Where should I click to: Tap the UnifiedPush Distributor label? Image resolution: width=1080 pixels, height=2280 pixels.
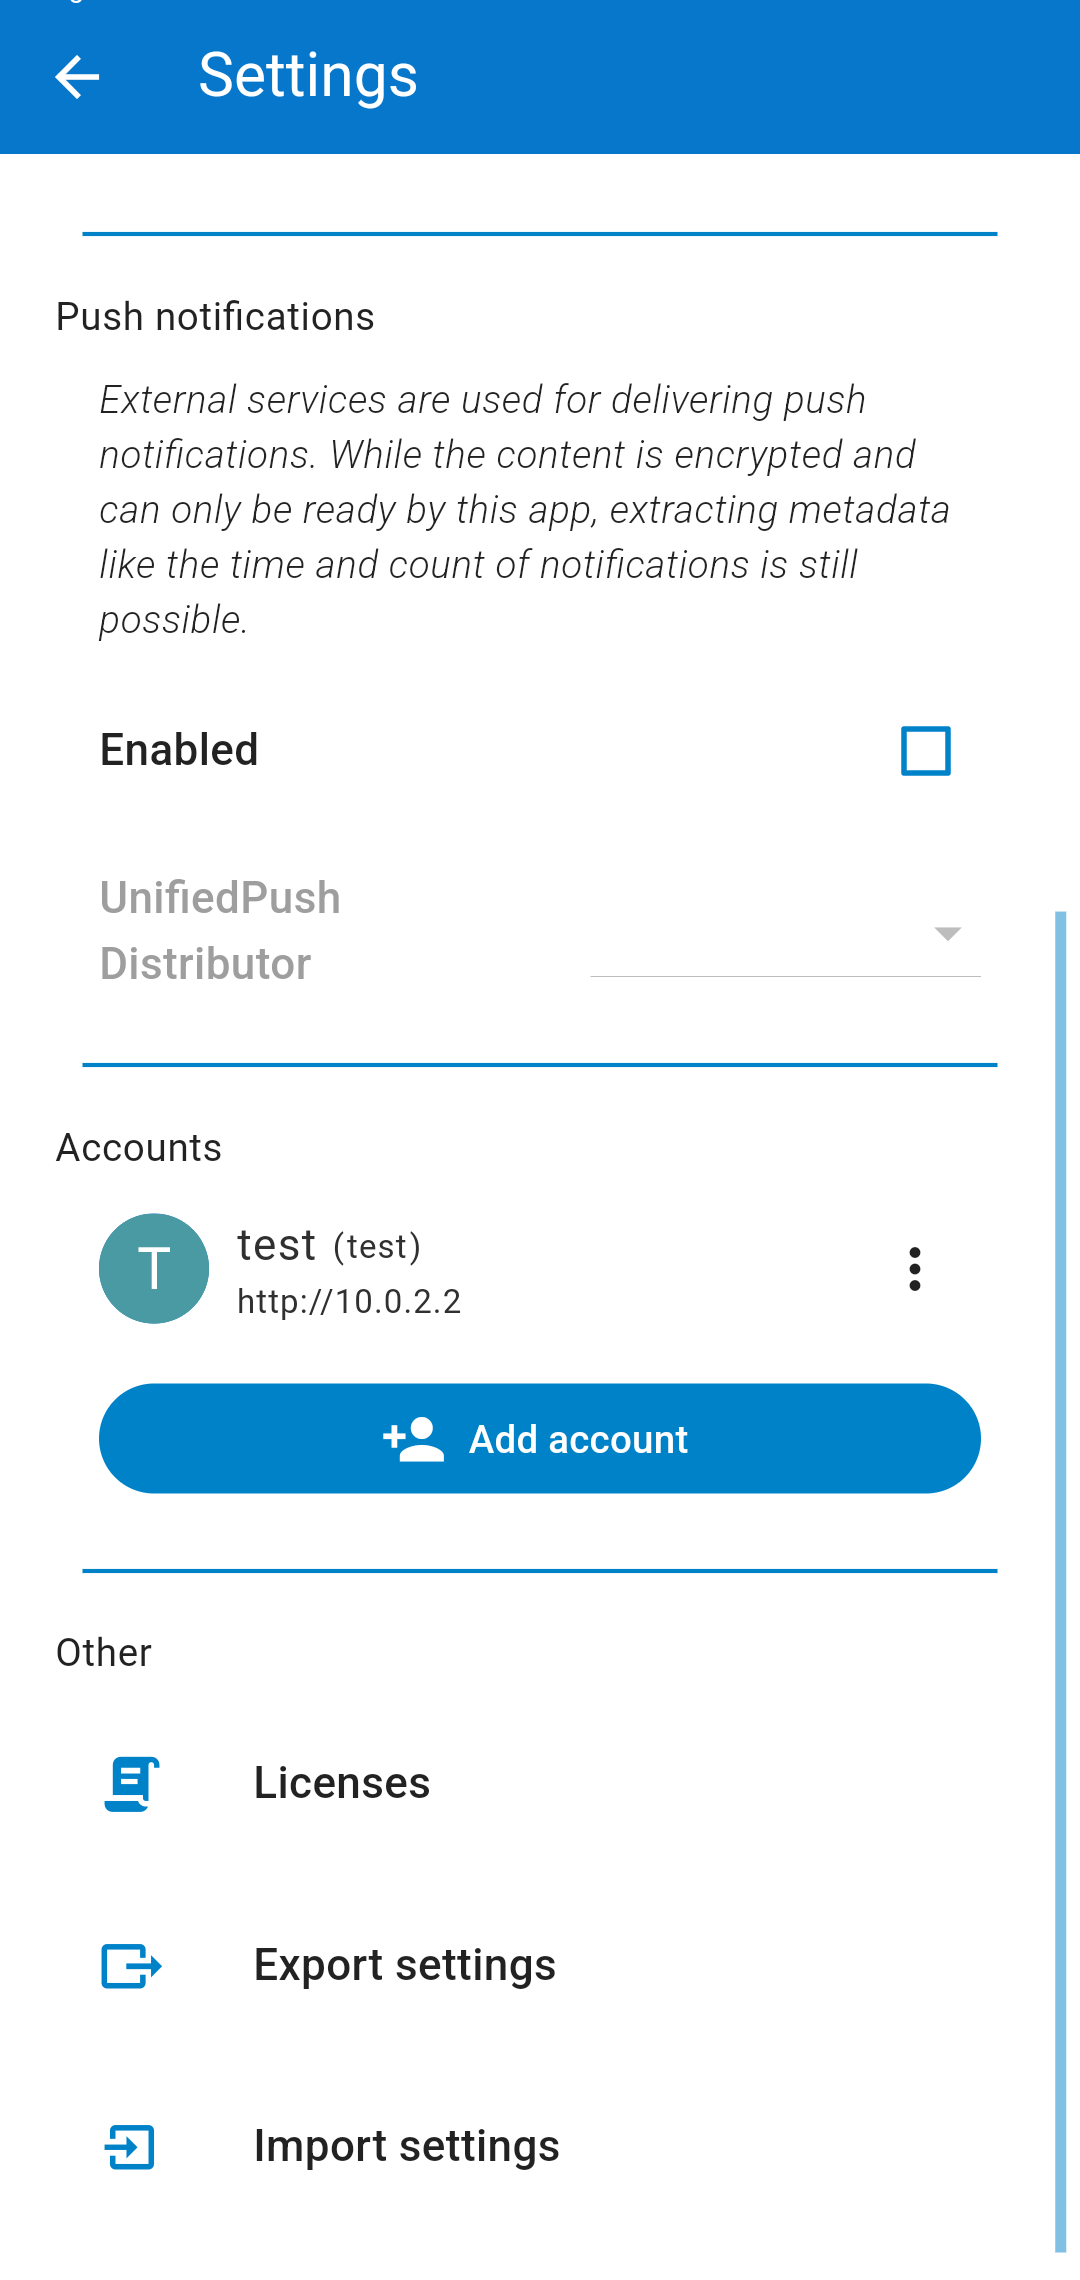pyautogui.click(x=220, y=931)
